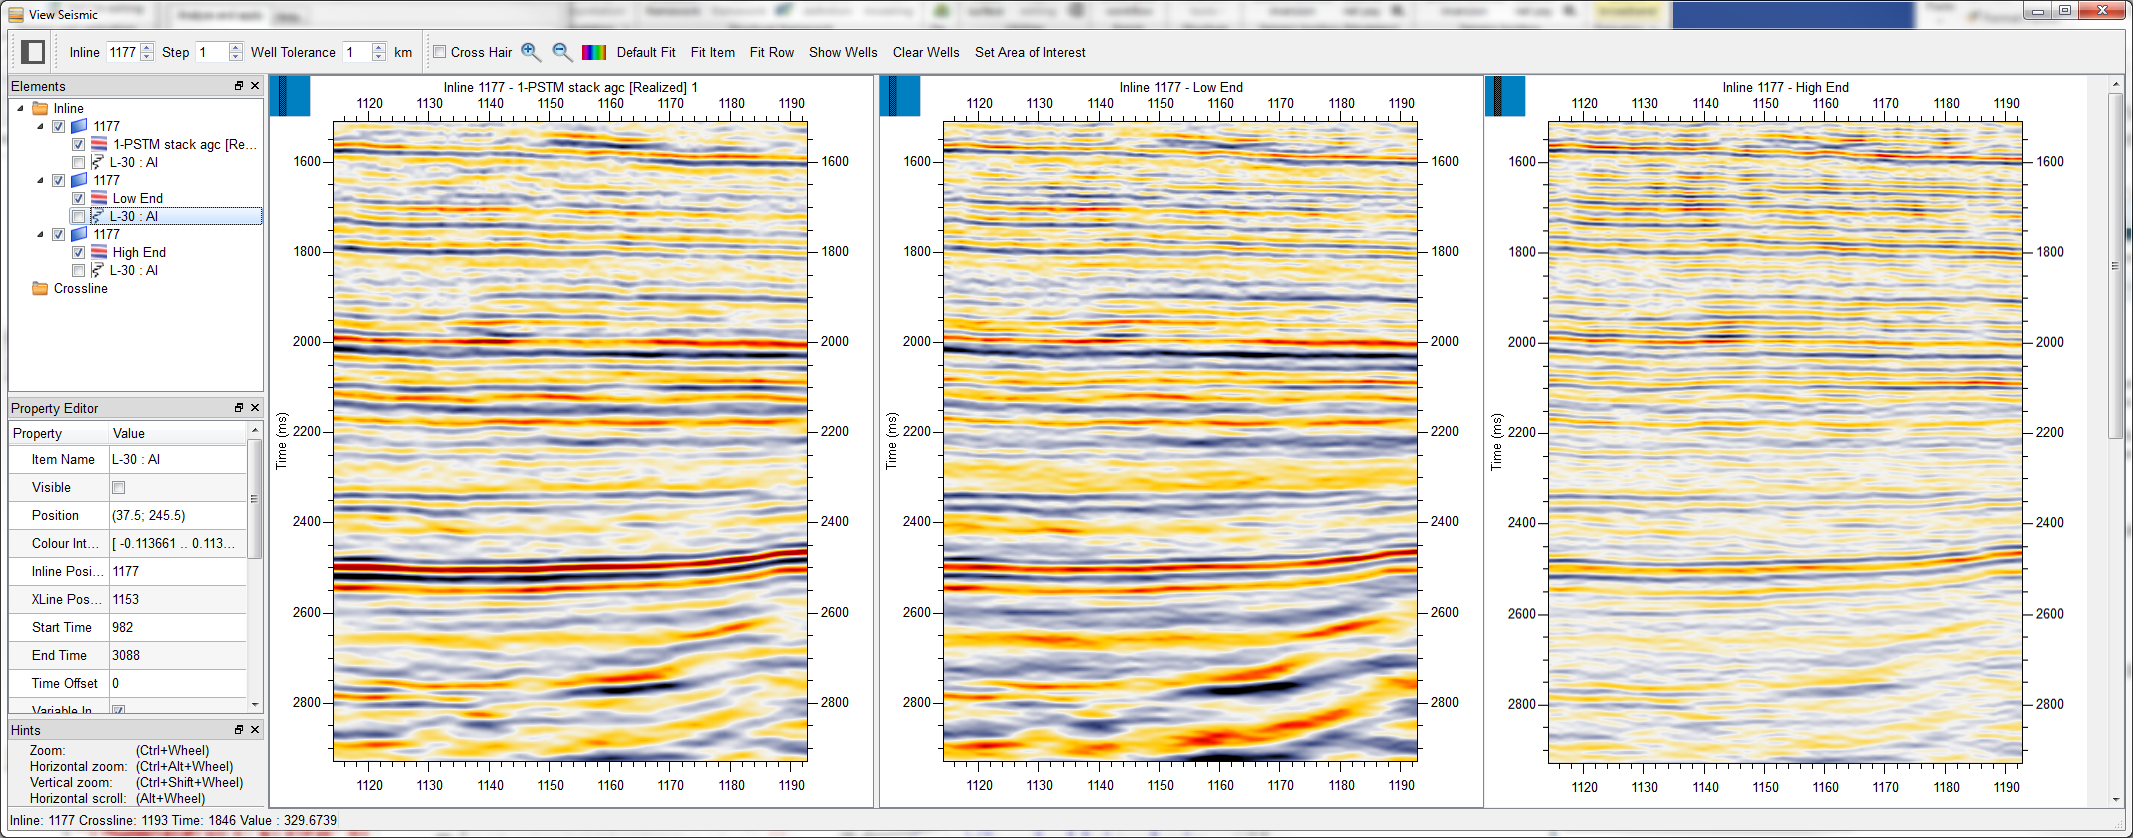
Task: Click Default Fit in the toolbar
Action: tap(645, 52)
